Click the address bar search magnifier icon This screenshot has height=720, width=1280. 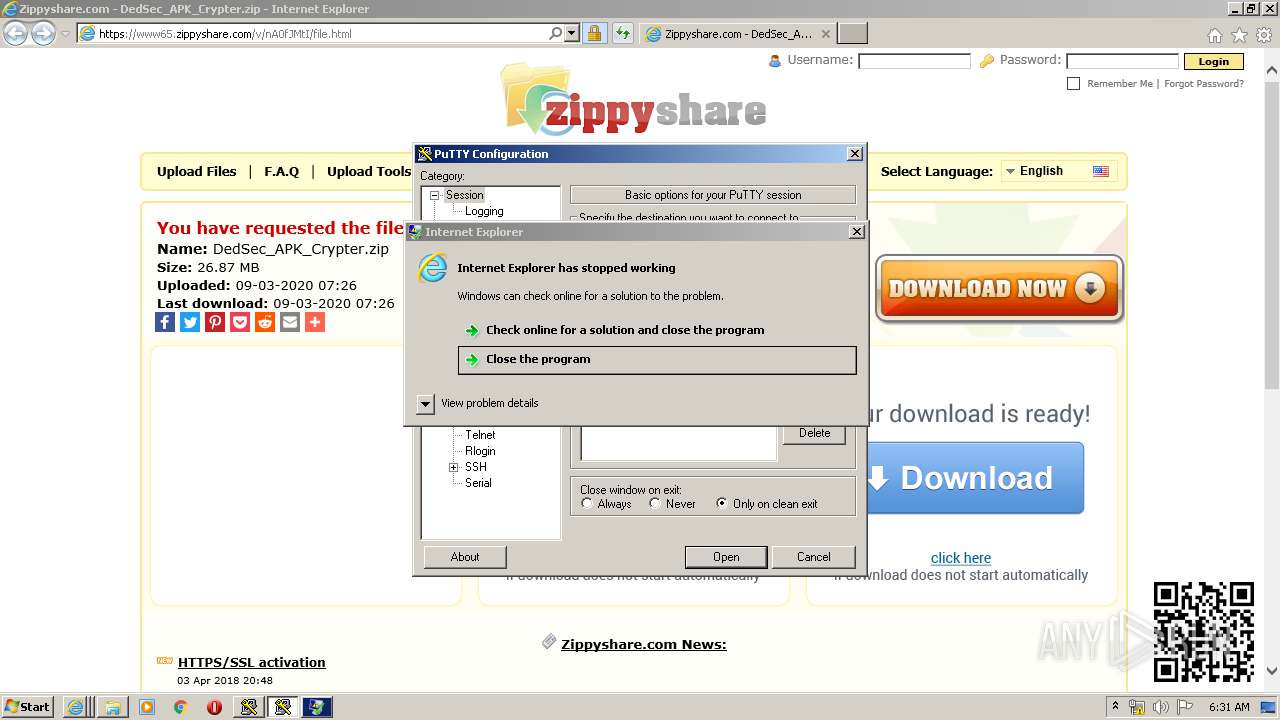tap(556, 33)
